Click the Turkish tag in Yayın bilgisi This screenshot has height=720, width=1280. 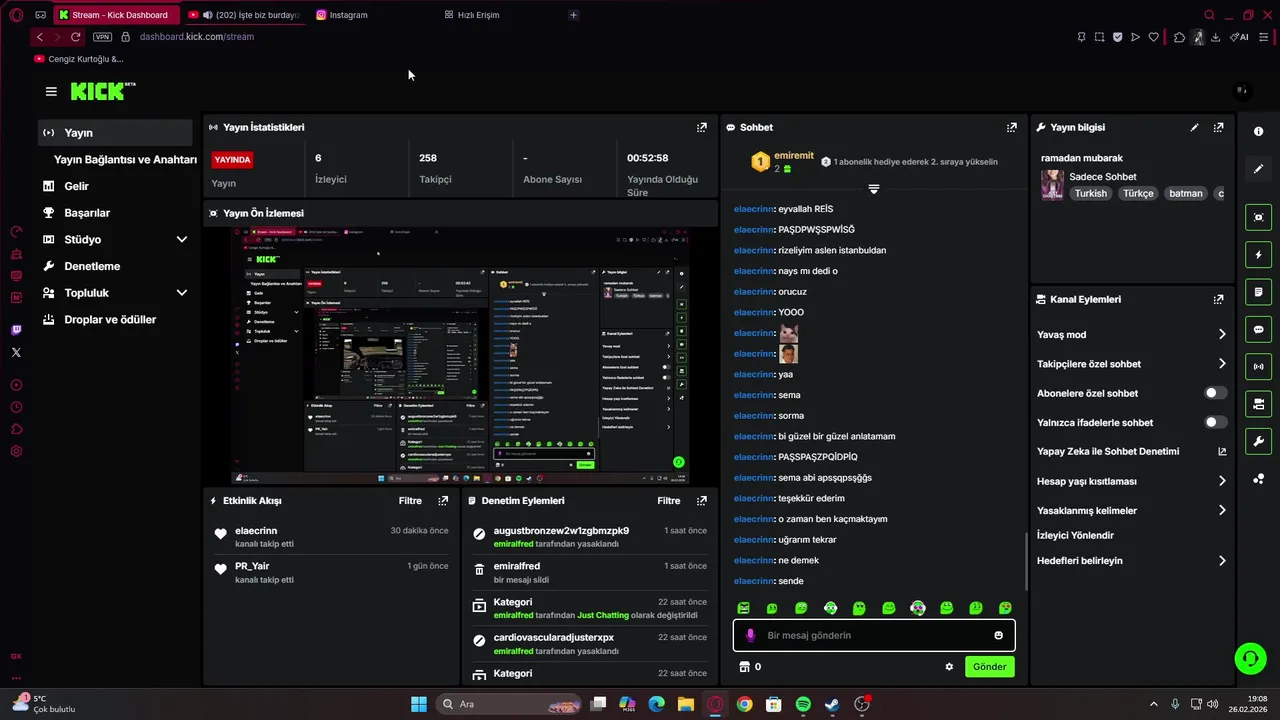click(x=1091, y=194)
